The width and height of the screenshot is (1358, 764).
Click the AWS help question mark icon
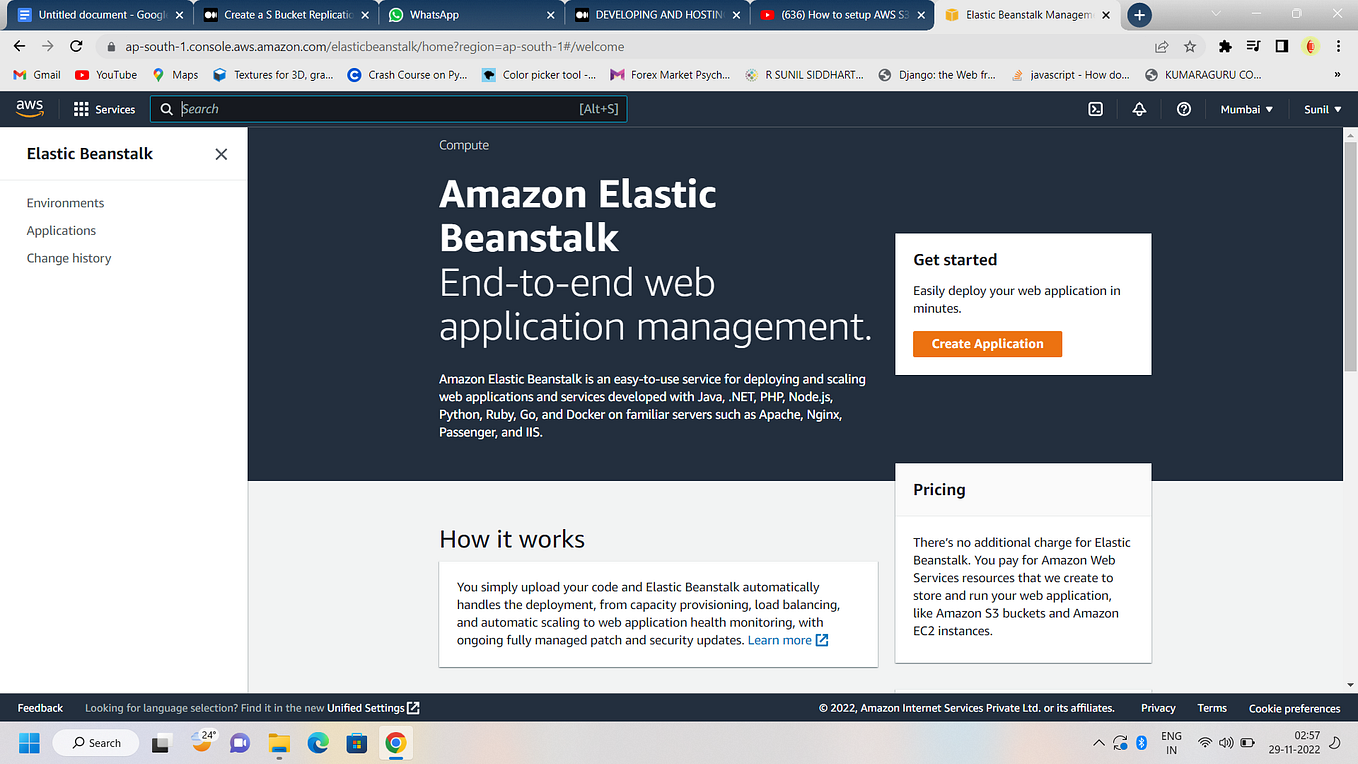(1183, 109)
